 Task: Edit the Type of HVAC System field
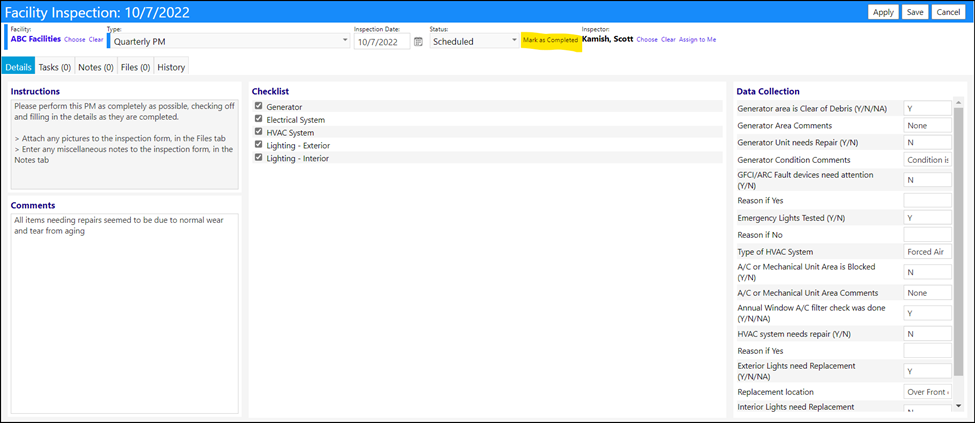click(x=927, y=251)
